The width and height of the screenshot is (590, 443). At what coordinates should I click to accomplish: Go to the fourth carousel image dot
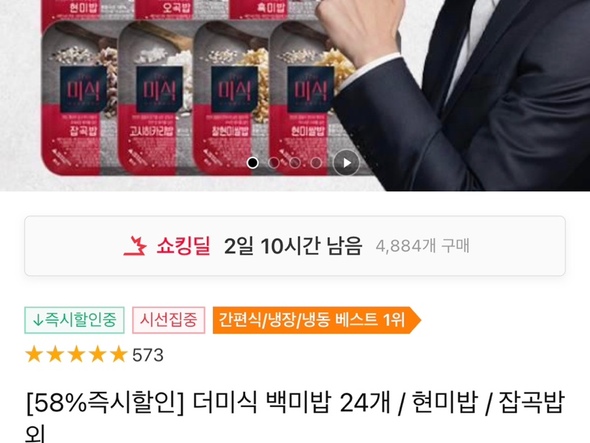[316, 163]
